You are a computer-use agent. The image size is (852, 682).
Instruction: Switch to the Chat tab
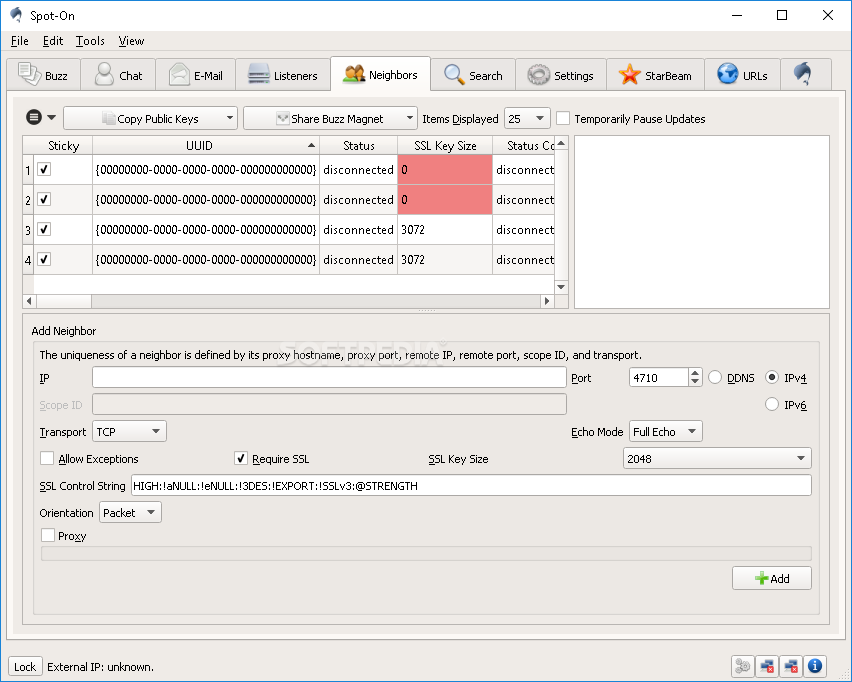pos(118,75)
